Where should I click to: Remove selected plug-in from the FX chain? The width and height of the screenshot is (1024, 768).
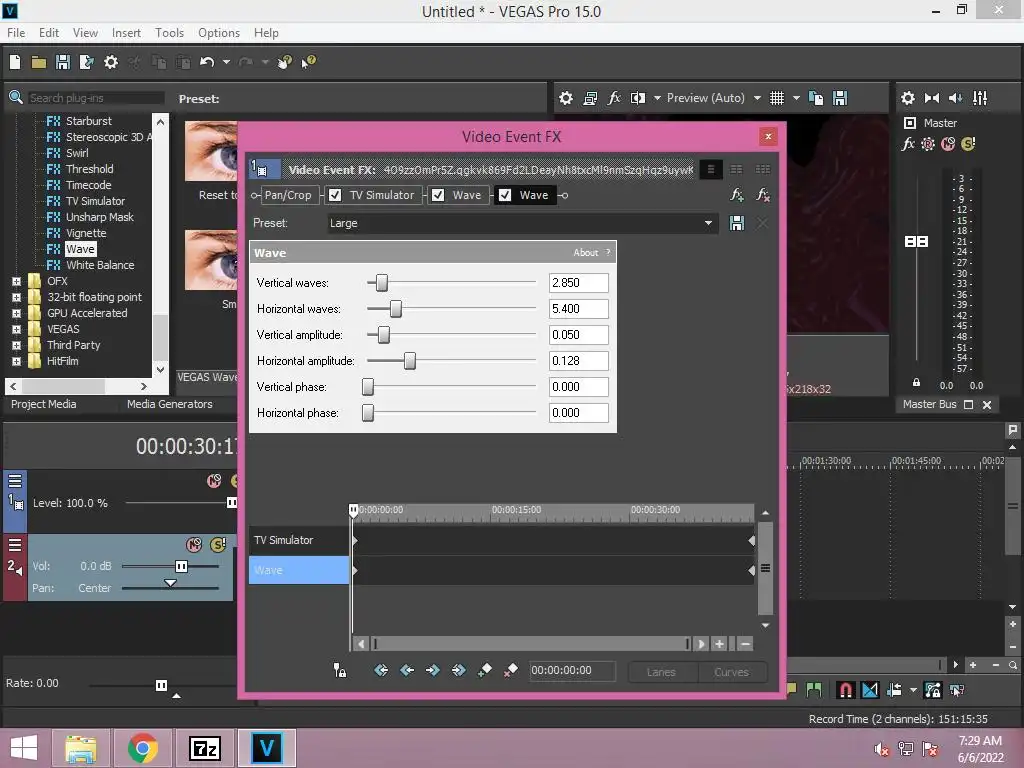coord(762,195)
